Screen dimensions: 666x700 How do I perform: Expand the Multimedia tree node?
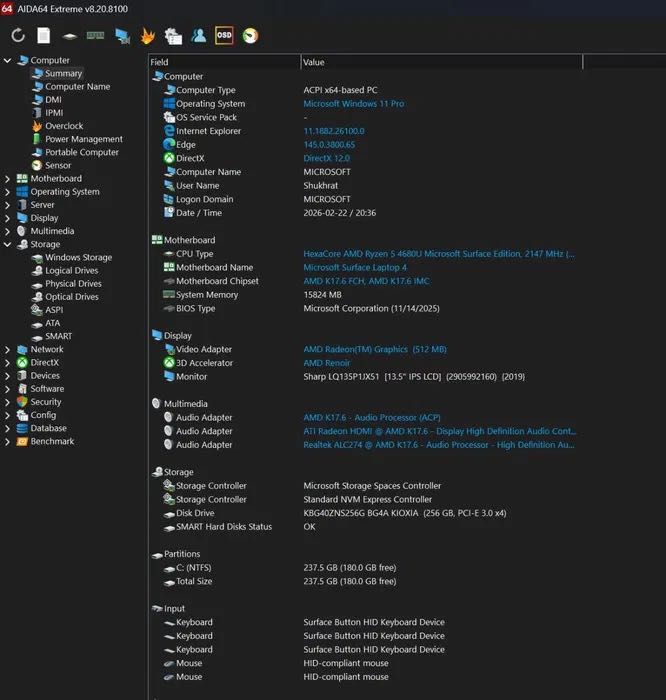coord(7,231)
